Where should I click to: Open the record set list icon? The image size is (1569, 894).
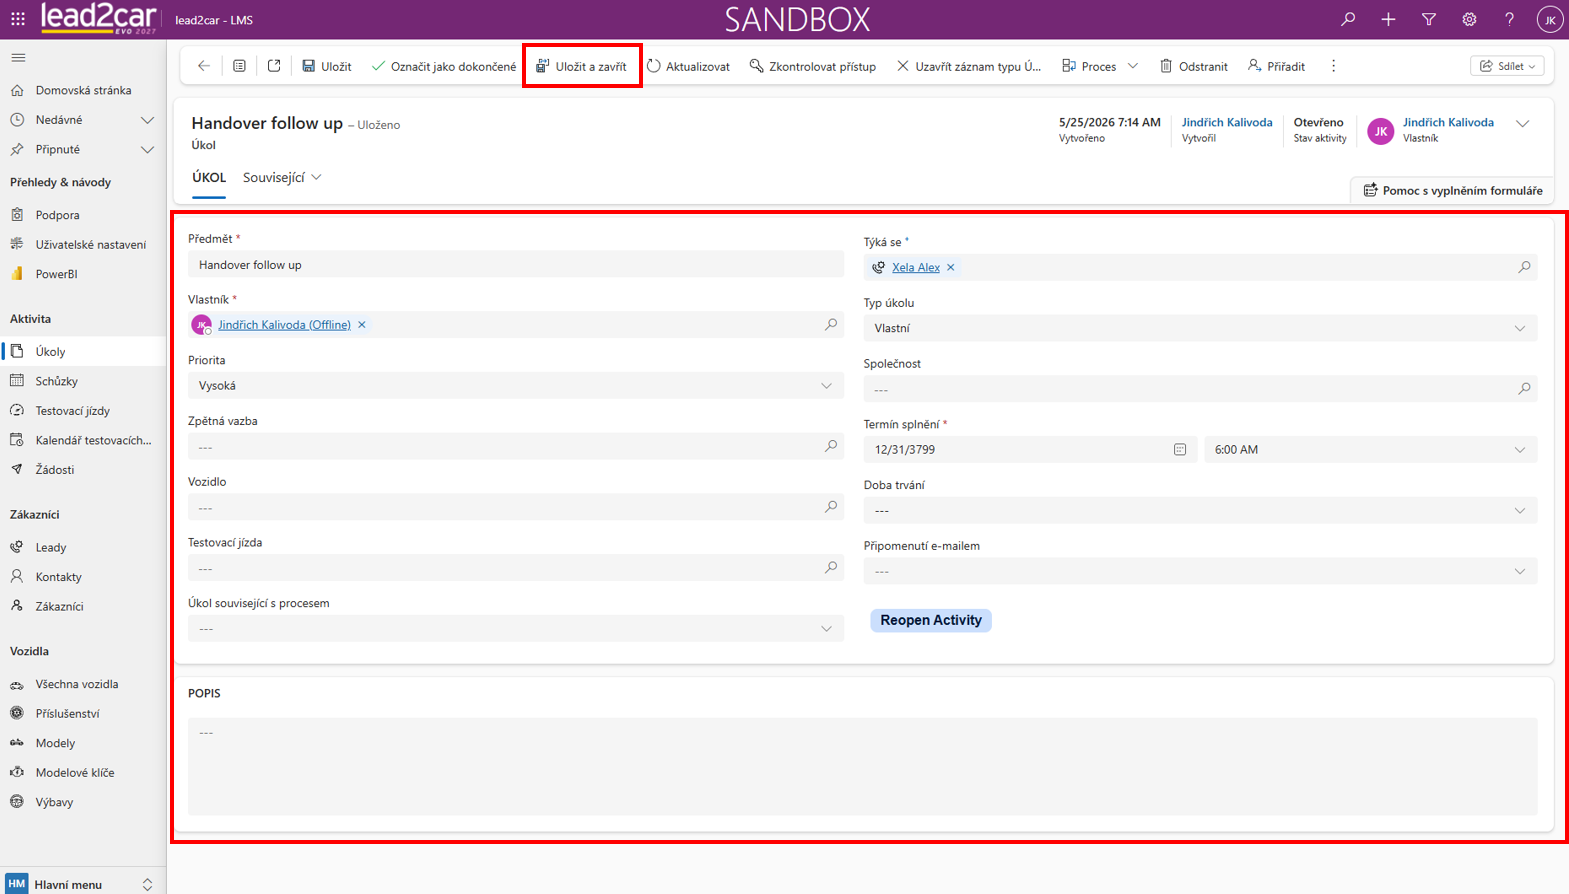pyautogui.click(x=239, y=66)
